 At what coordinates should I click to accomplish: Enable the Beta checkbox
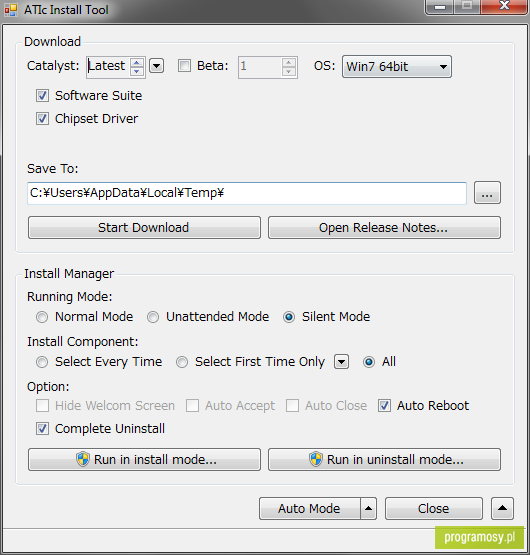coord(184,66)
